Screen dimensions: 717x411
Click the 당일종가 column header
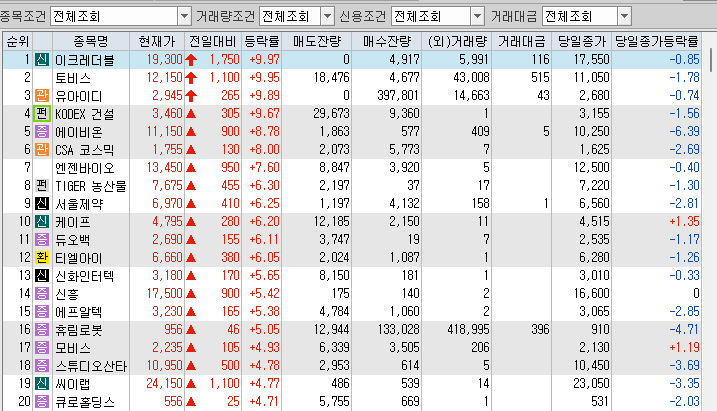click(x=582, y=42)
